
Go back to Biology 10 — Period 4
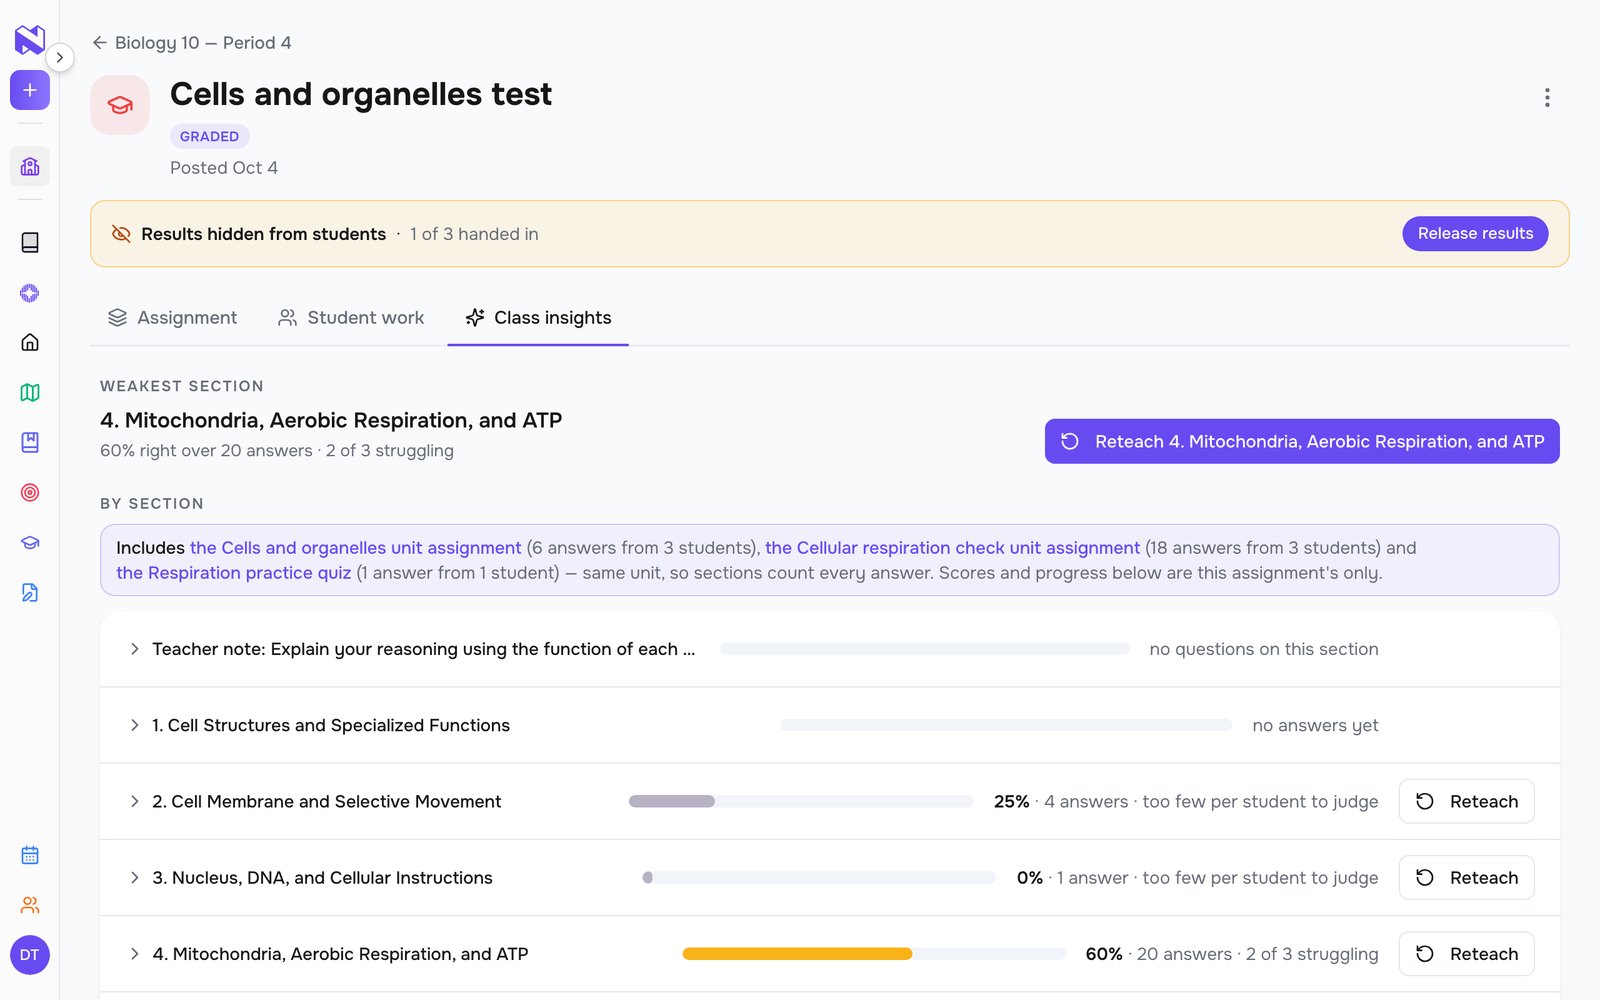point(191,43)
